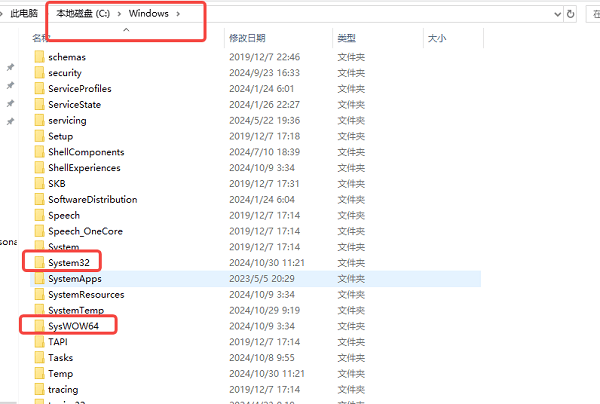The height and width of the screenshot is (404, 600).
Task: Expand the chevron after Windows in path
Action: coord(178,14)
